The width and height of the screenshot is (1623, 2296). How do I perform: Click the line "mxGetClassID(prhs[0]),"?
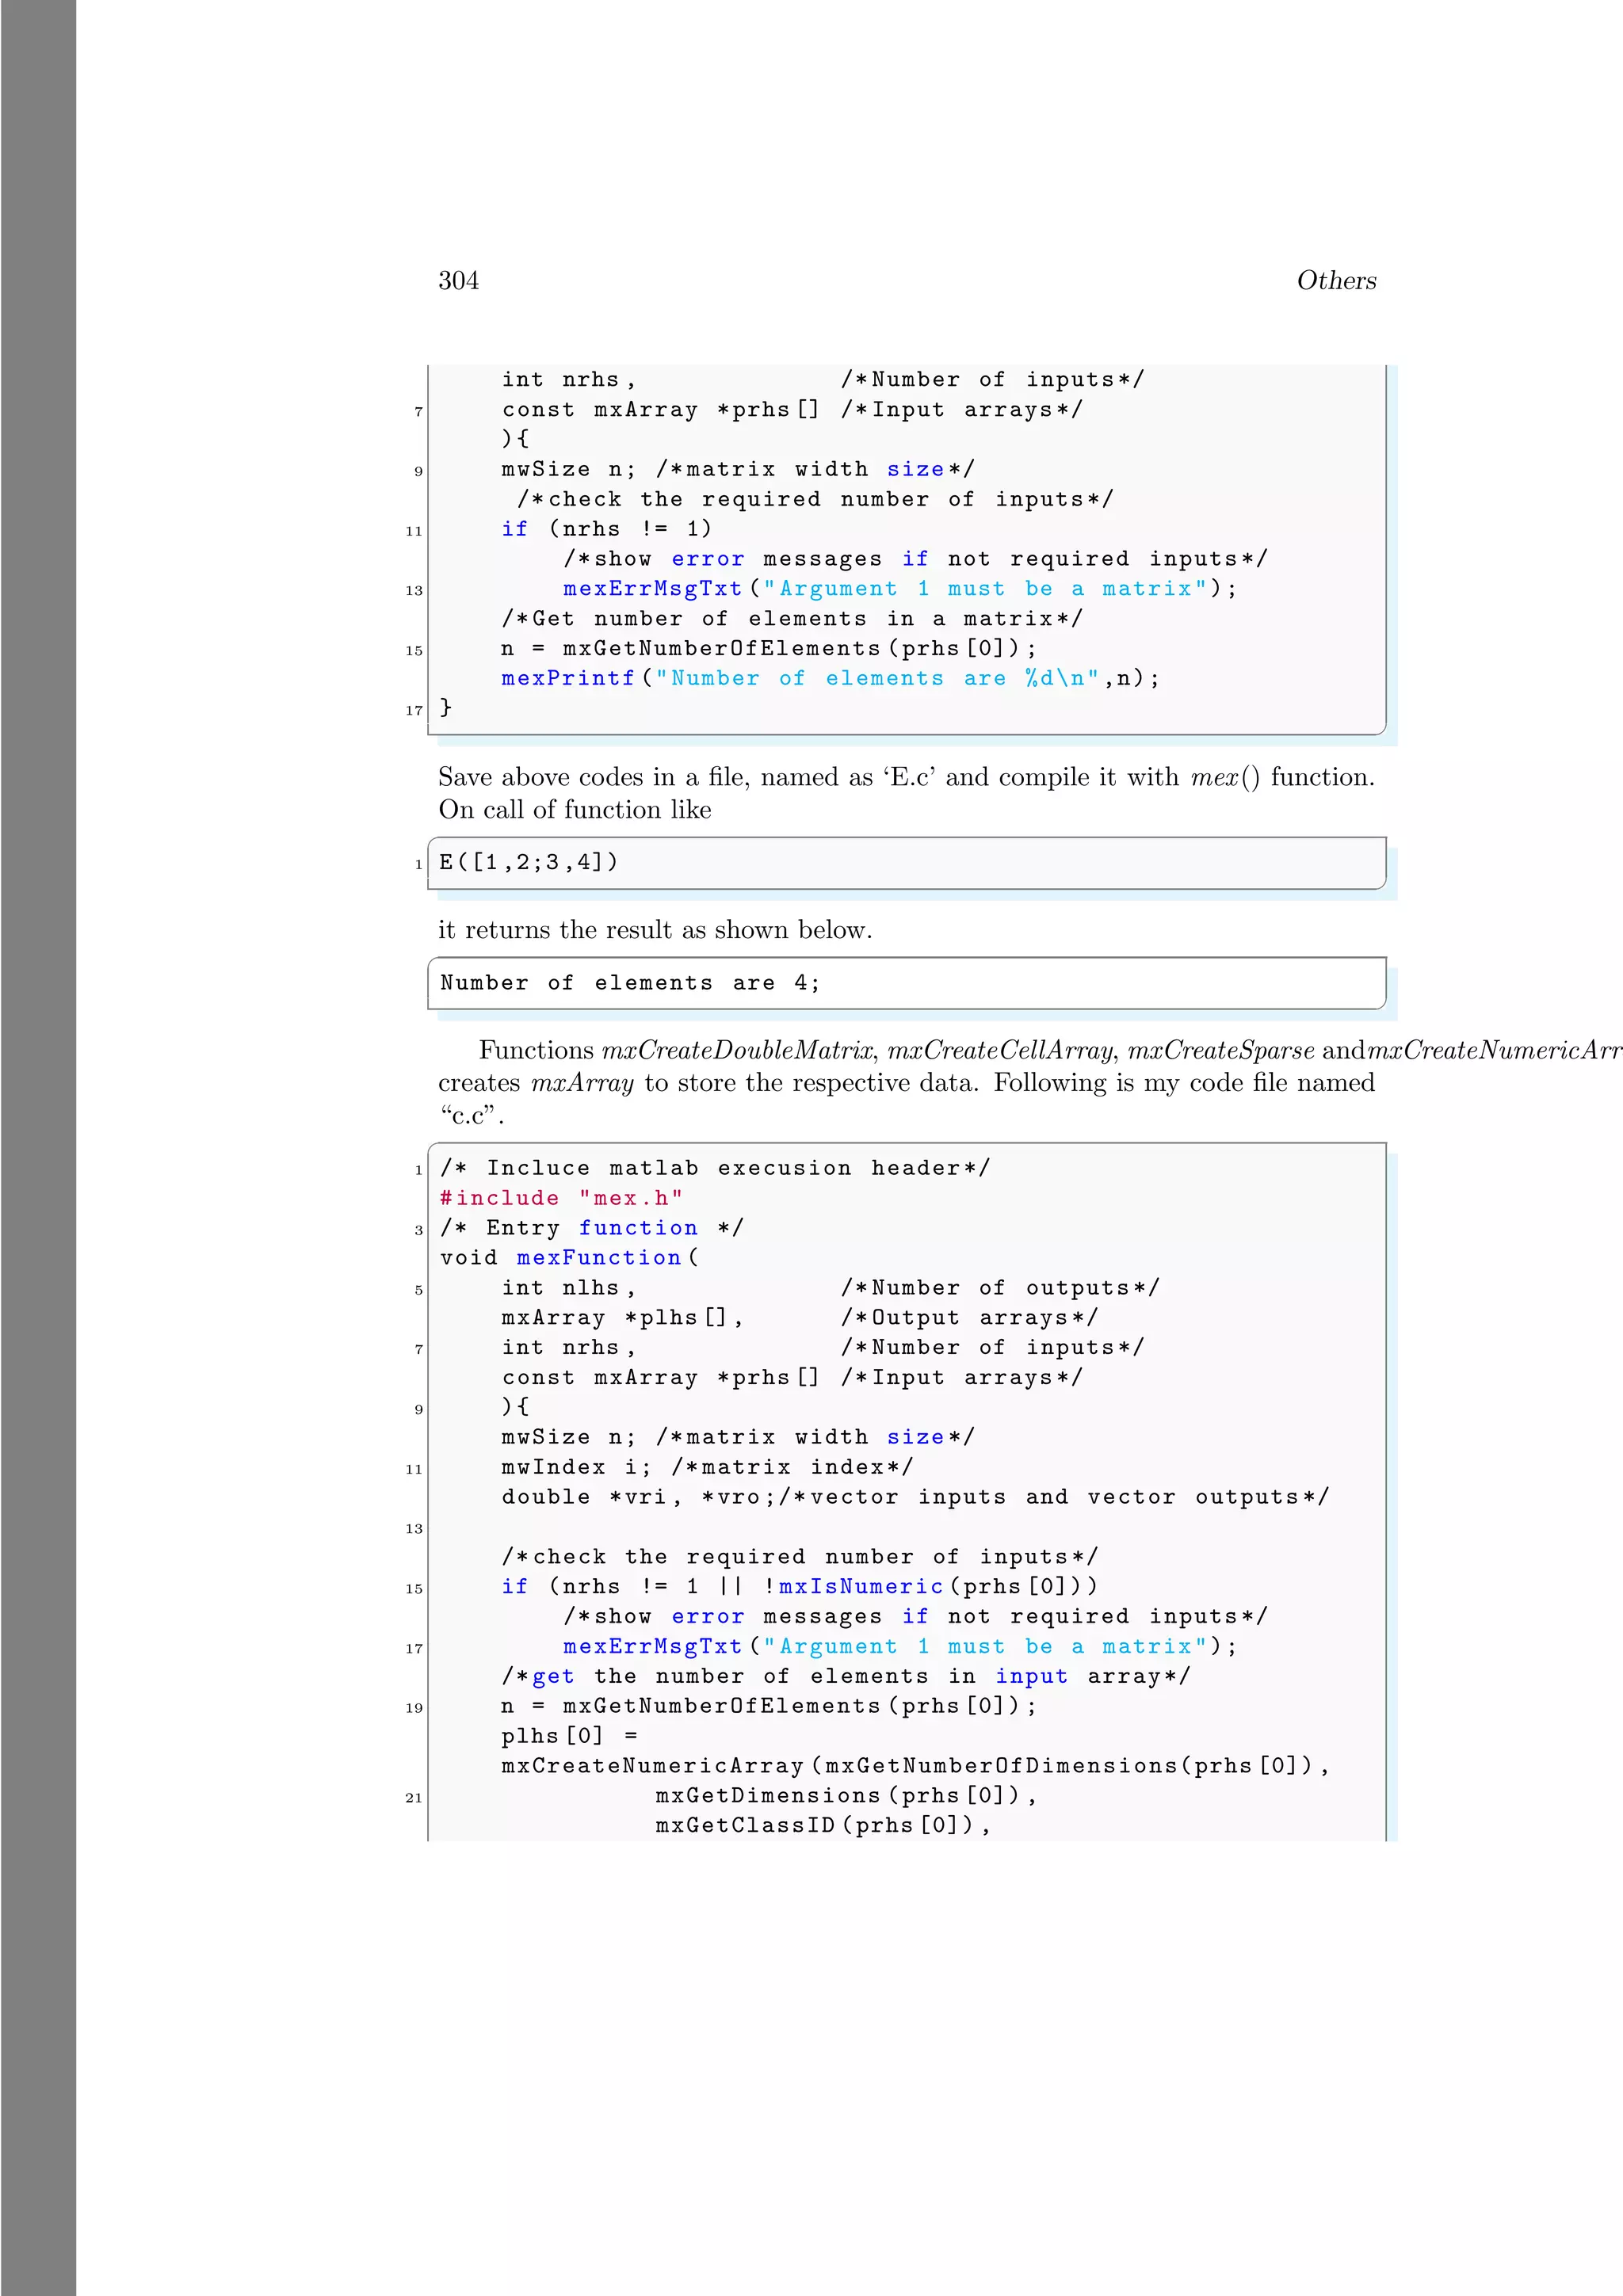(x=823, y=1826)
